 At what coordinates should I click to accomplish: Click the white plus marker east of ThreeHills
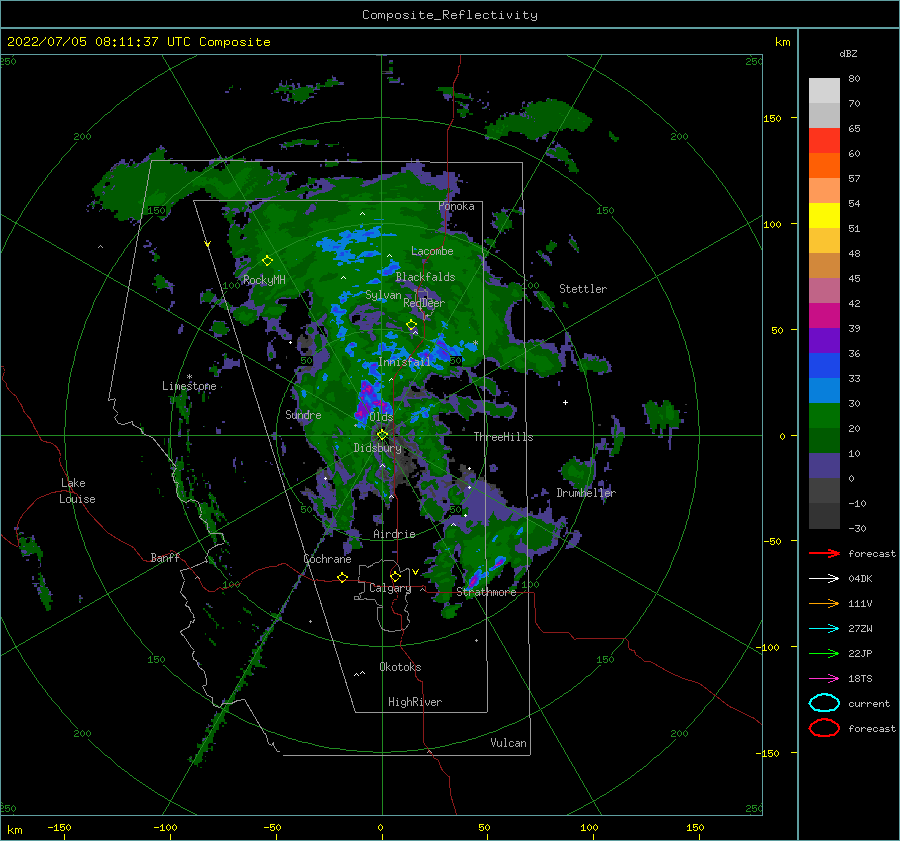point(565,402)
